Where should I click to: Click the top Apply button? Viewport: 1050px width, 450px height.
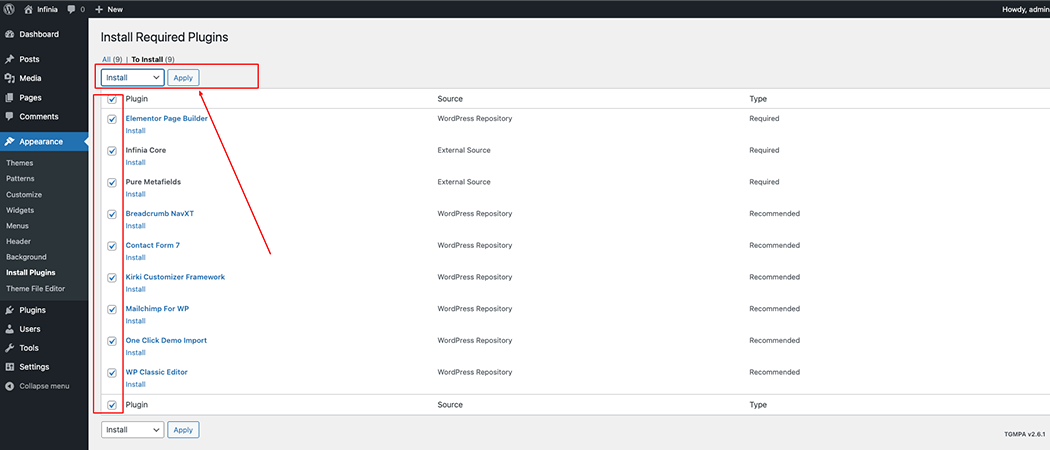click(x=183, y=78)
